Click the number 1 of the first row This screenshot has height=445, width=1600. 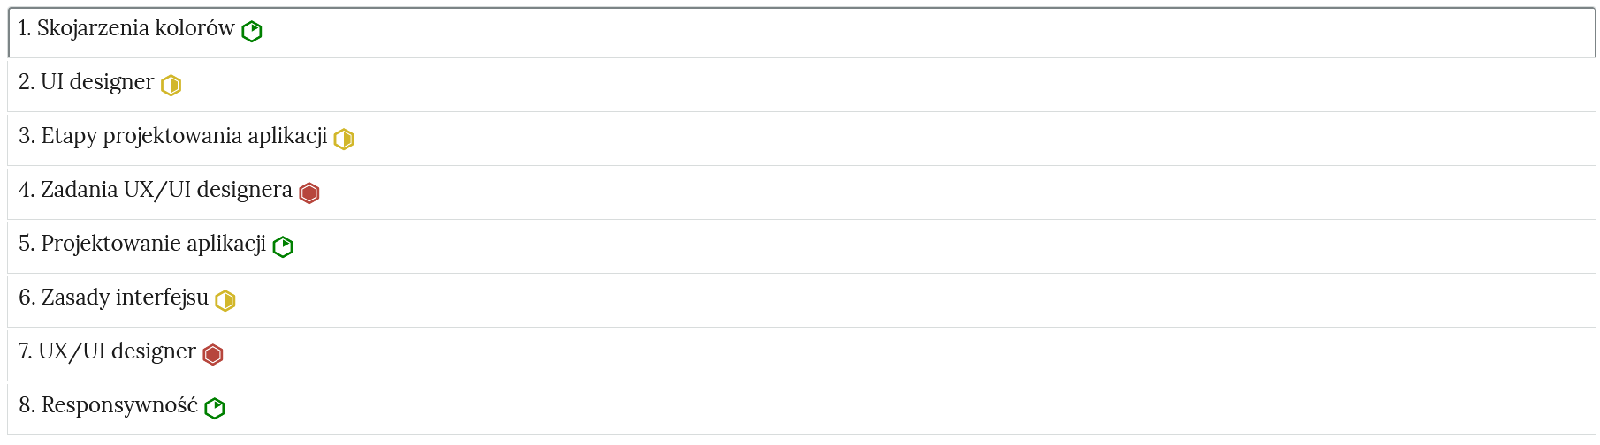point(24,29)
